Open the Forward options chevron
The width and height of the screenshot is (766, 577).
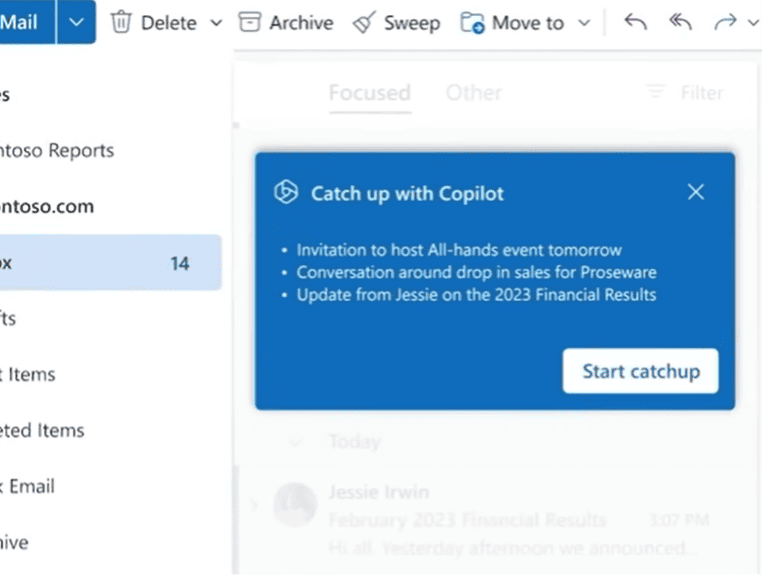(753, 22)
